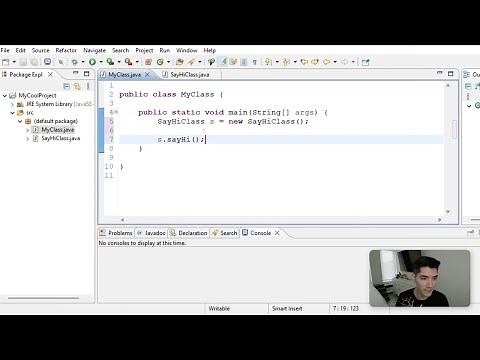480x360 pixels.
Task: Open the Run menu
Action: pos(165,50)
